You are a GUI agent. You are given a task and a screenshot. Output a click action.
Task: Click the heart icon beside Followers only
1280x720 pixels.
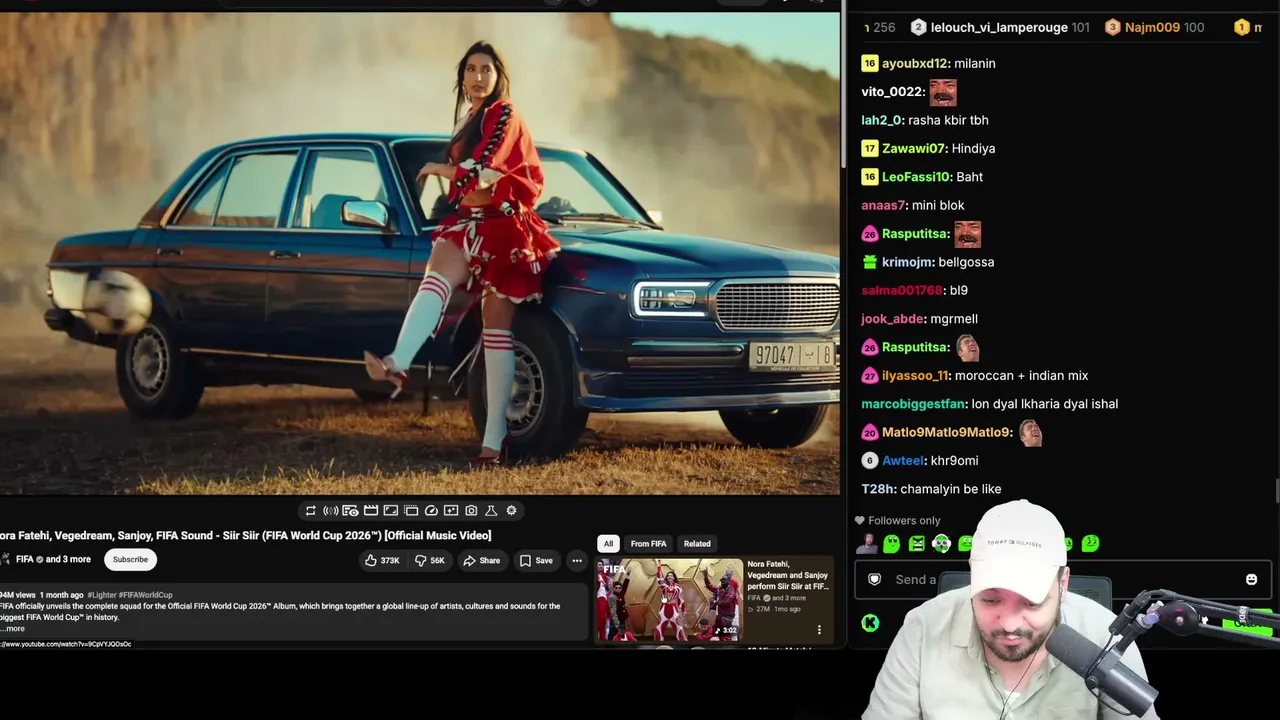[860, 520]
